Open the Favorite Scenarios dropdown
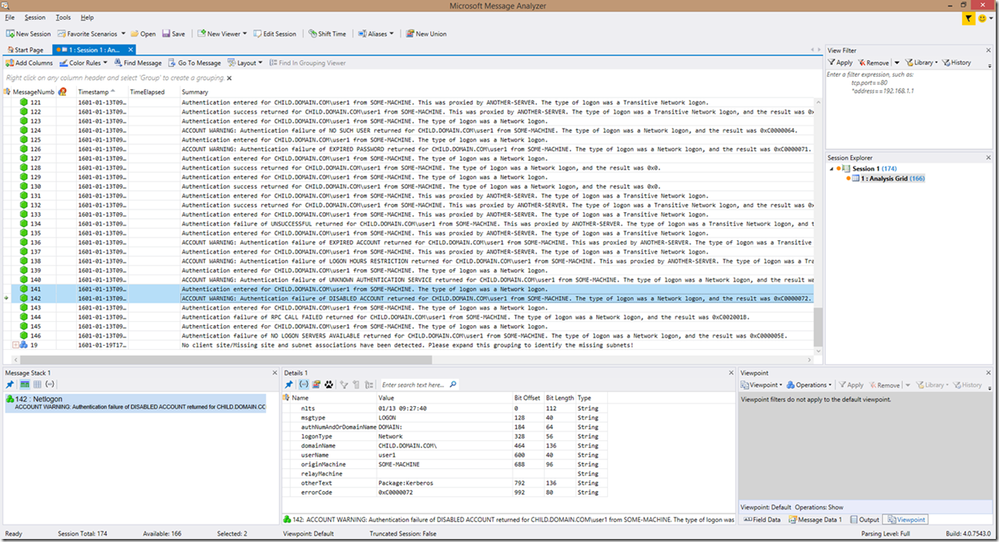This screenshot has width=999, height=542. click(91, 34)
